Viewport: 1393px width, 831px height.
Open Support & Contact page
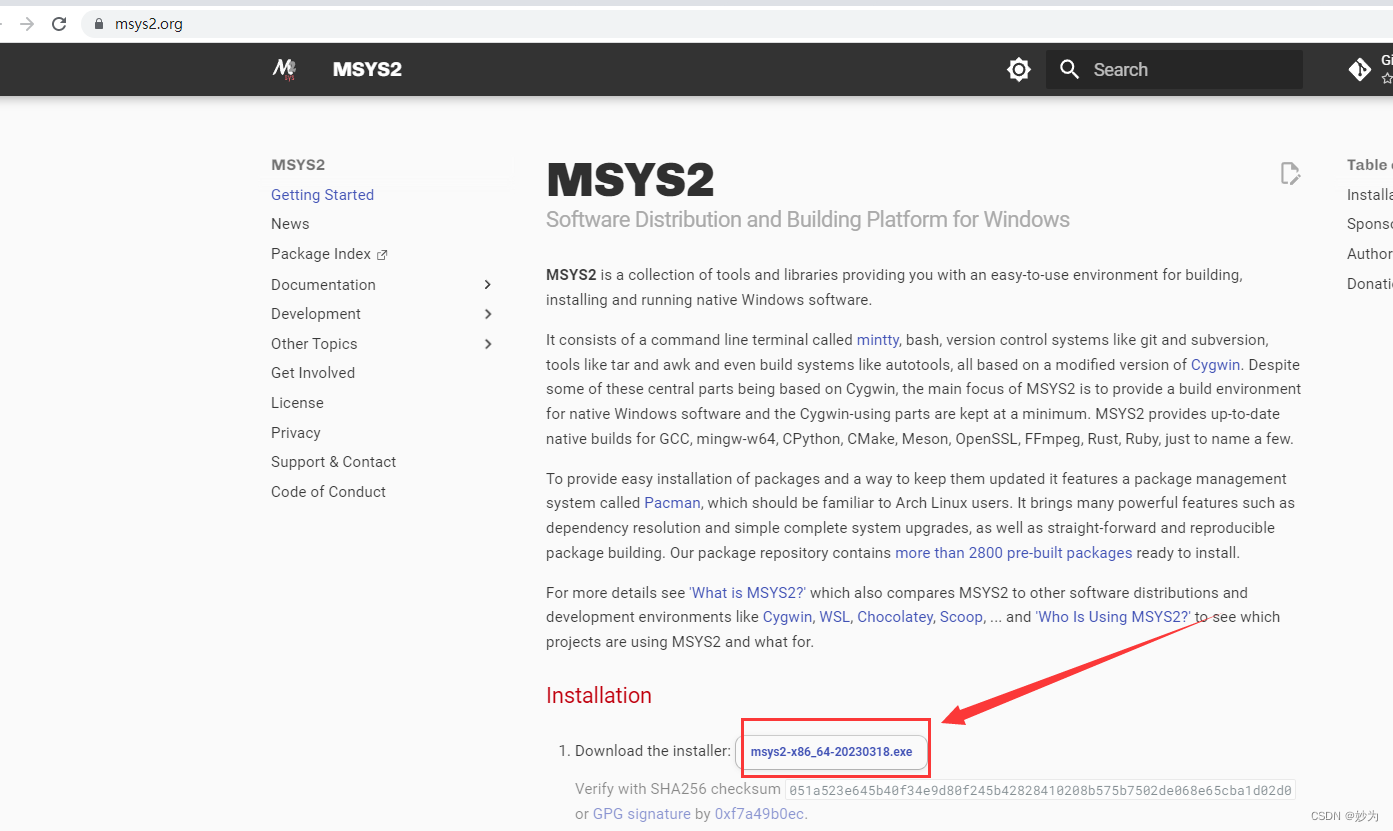(333, 462)
